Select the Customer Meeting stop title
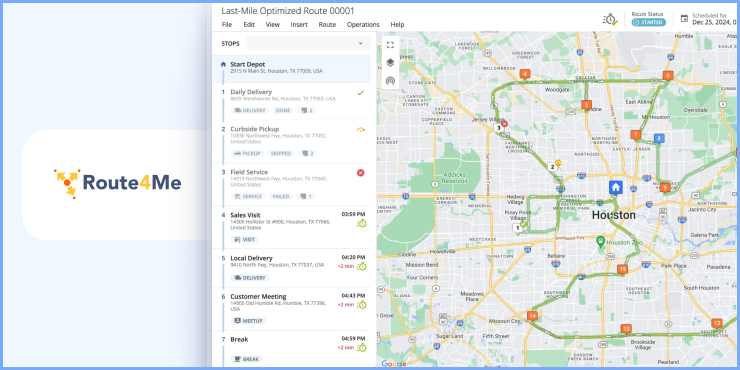 (258, 296)
